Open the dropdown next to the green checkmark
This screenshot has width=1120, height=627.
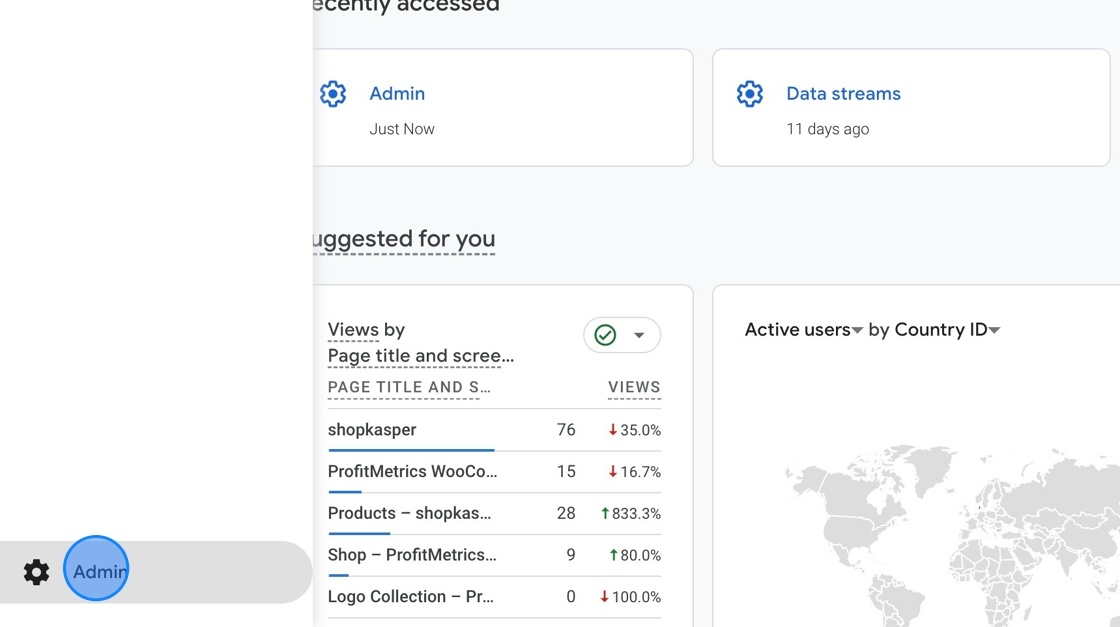640,335
